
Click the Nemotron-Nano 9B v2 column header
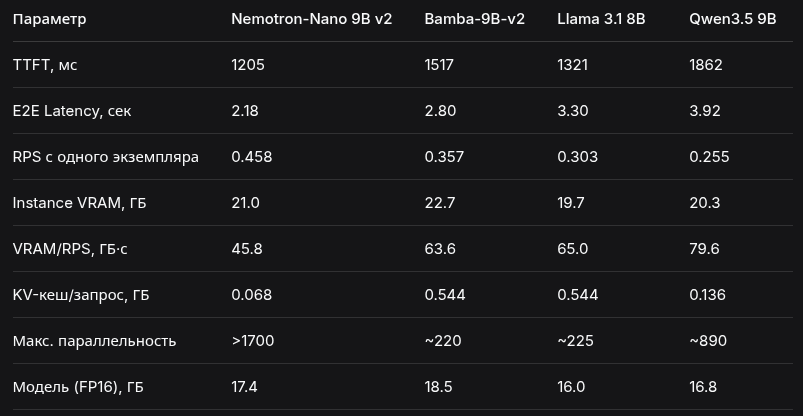coord(311,19)
